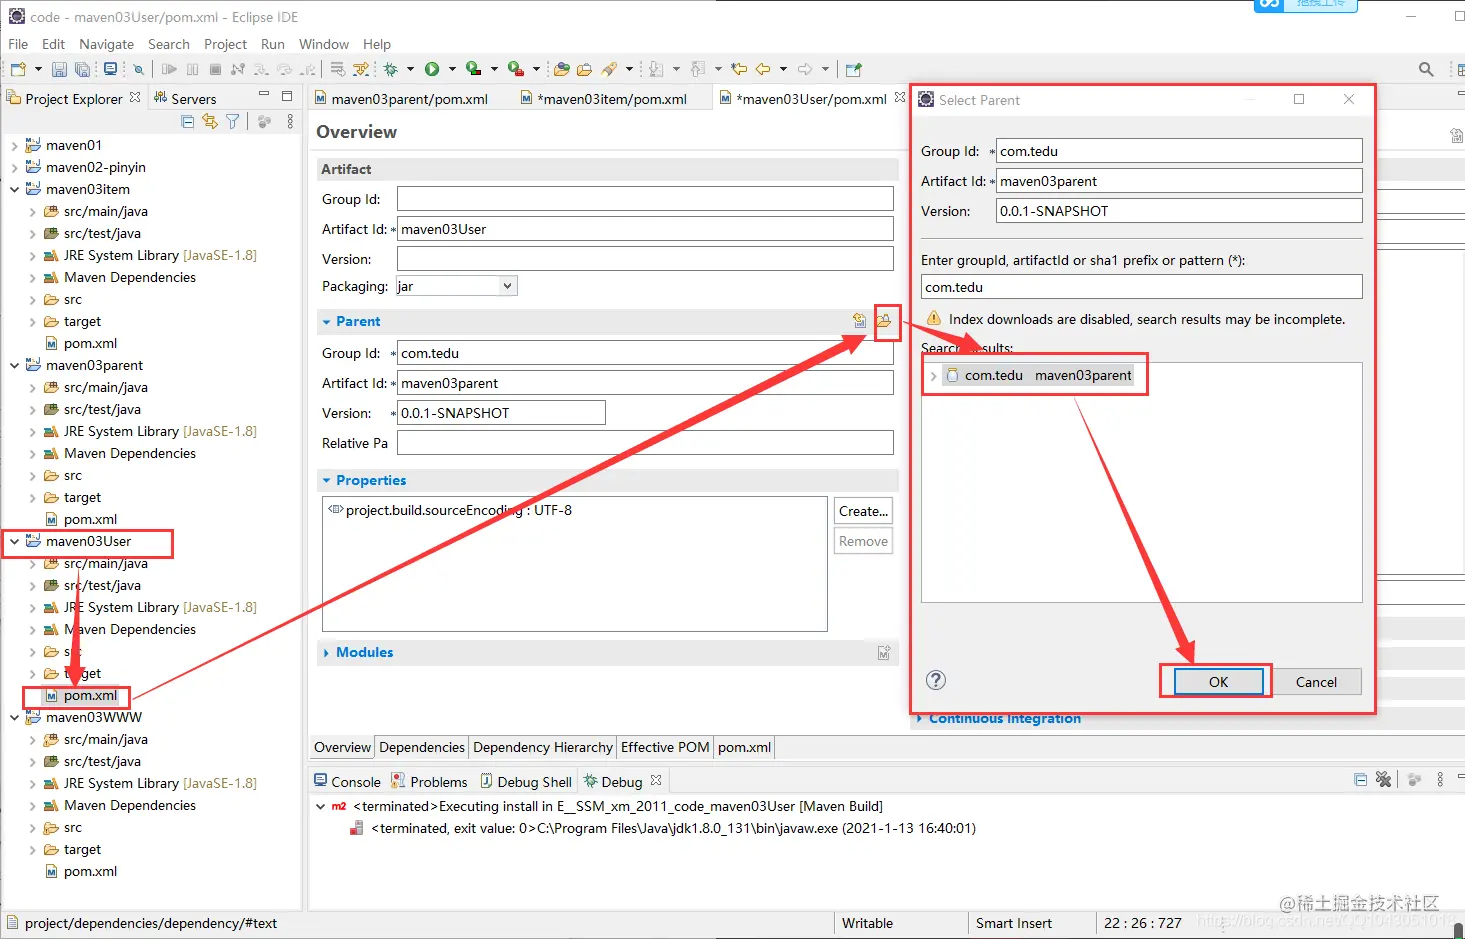
Task: Click OK in the Select Parent dialog
Action: click(x=1218, y=682)
